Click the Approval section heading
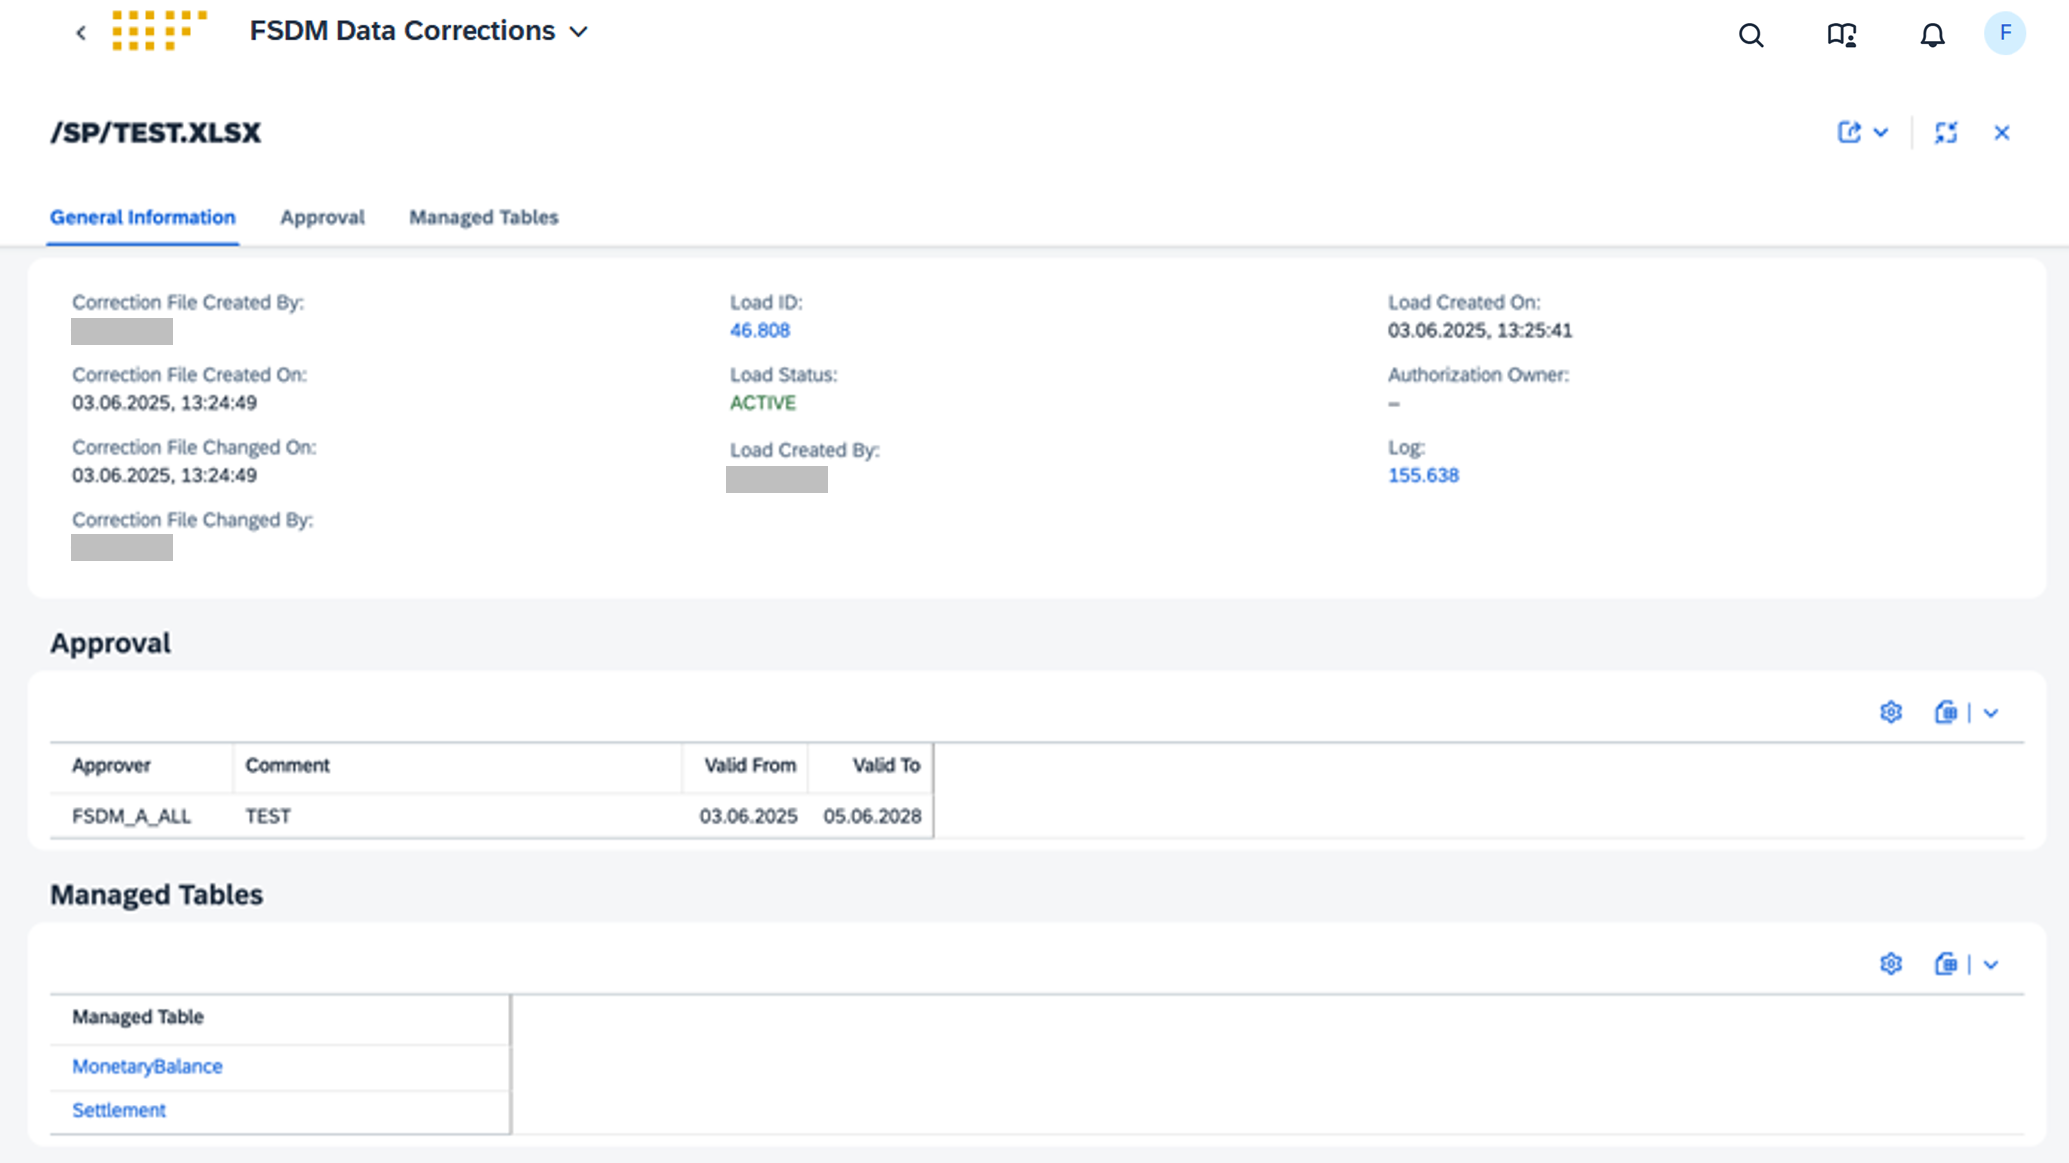Screen dimensions: 2069x1163 click(110, 643)
